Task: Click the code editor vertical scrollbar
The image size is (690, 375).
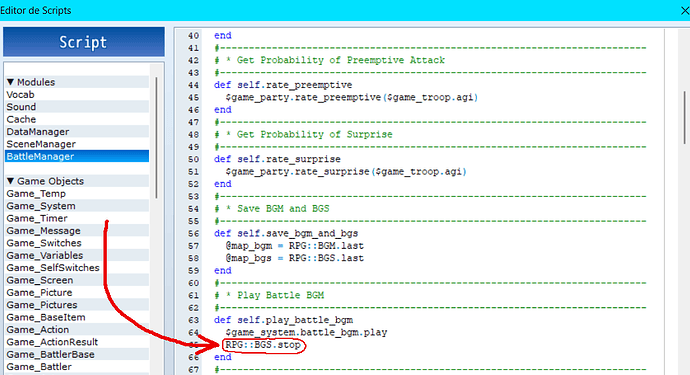Action: [x=685, y=117]
